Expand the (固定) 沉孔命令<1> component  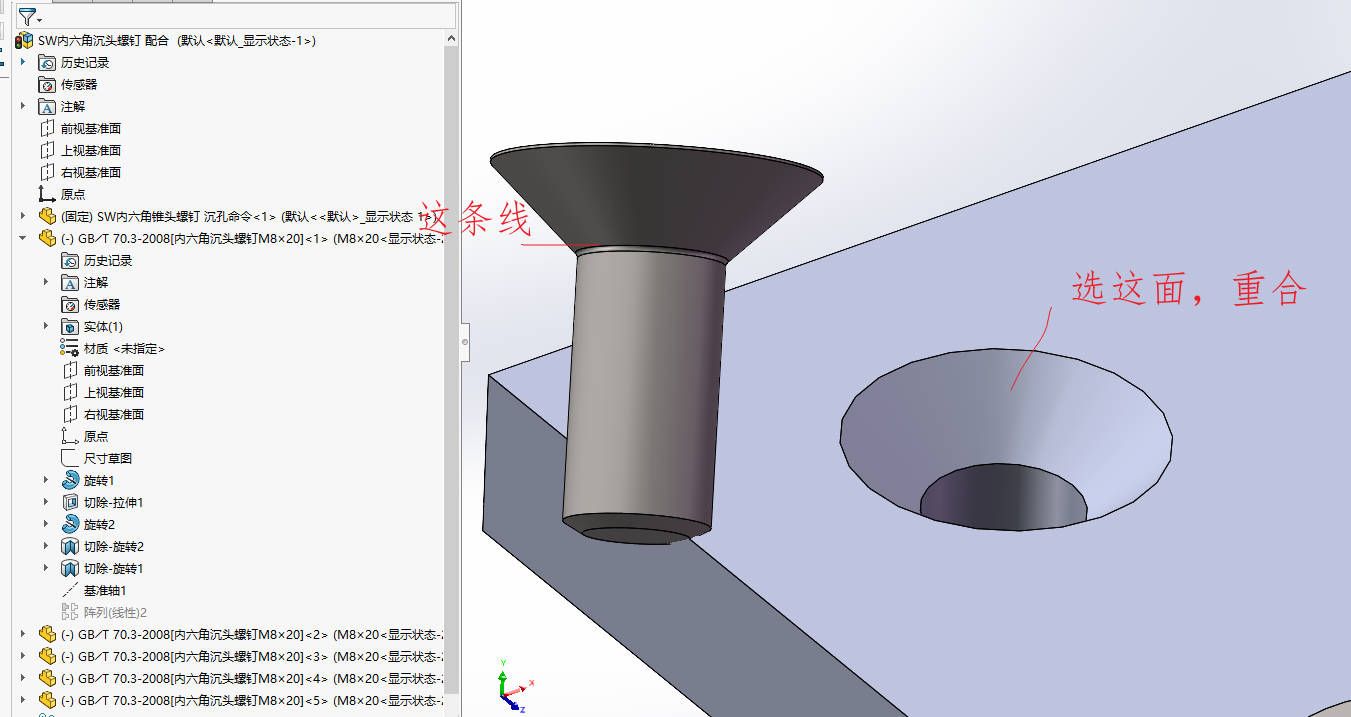click(x=23, y=217)
